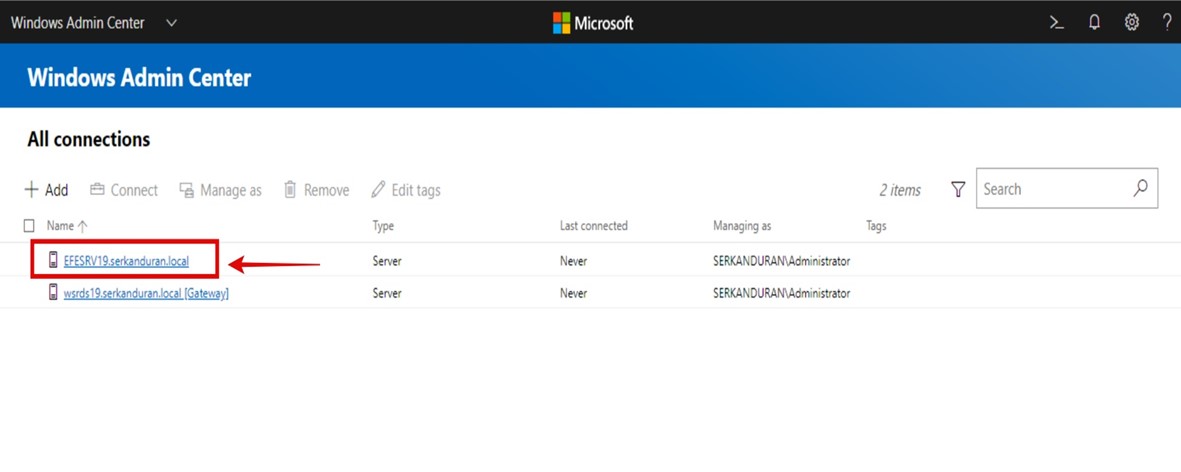
Task: Click the blue banner Windows Admin Center title
Action: 139,78
